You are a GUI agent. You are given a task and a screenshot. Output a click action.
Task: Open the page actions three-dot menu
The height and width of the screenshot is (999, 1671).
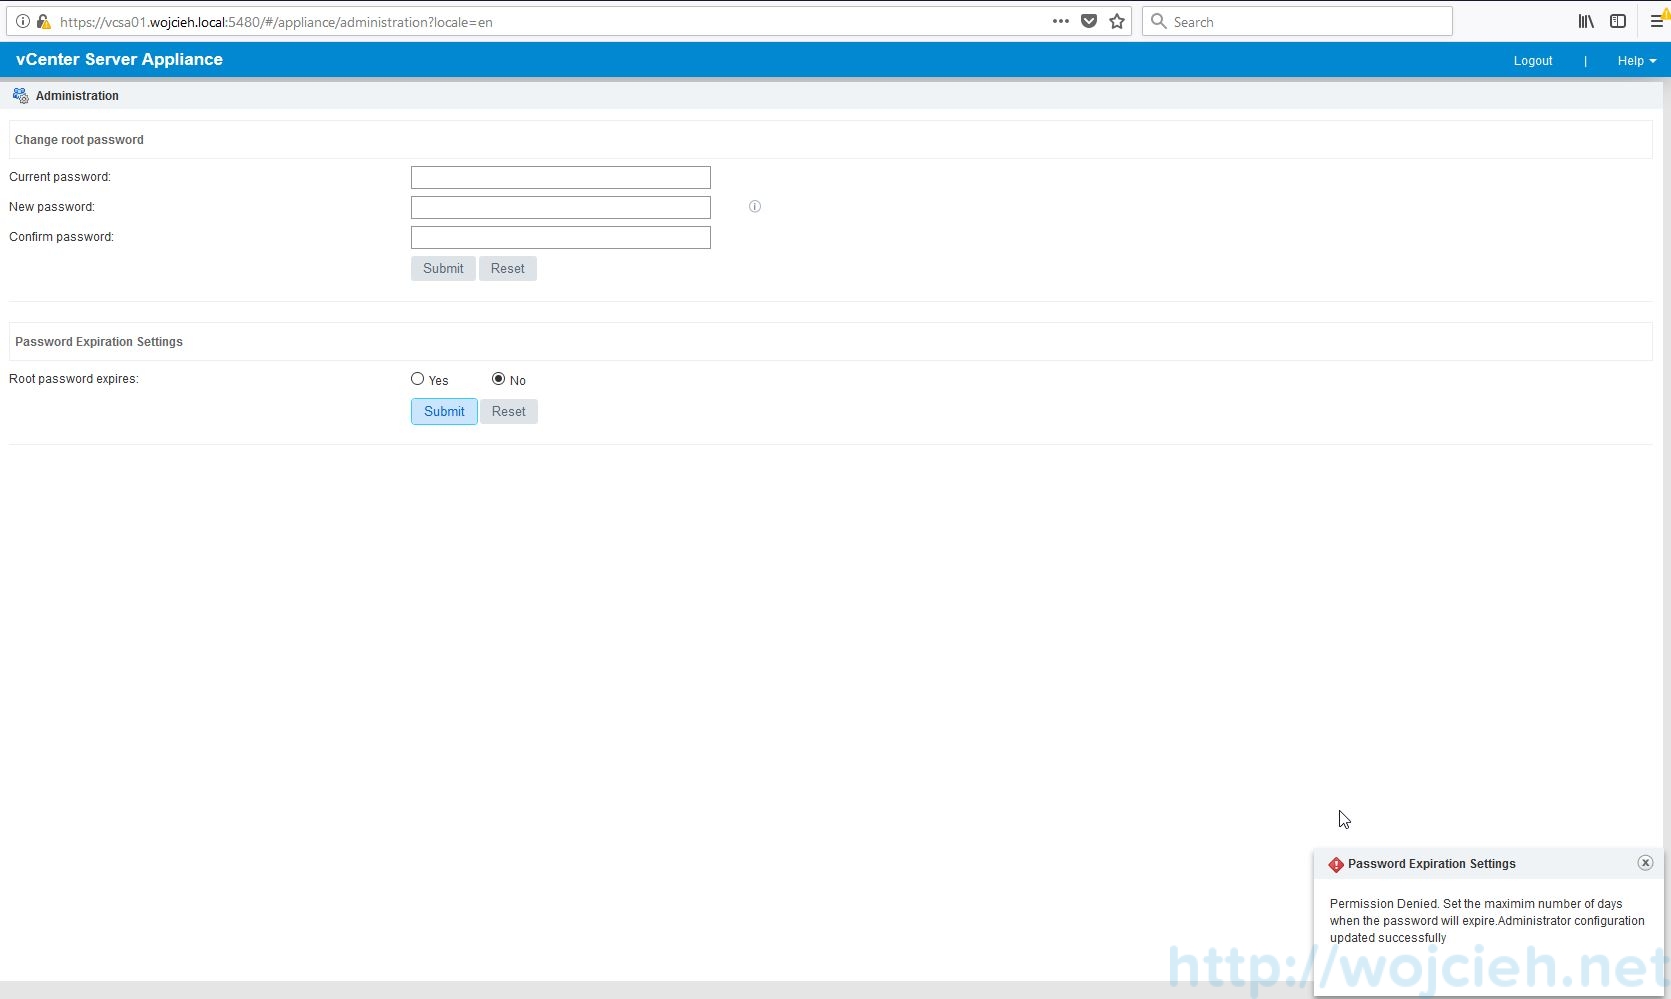[x=1061, y=21]
